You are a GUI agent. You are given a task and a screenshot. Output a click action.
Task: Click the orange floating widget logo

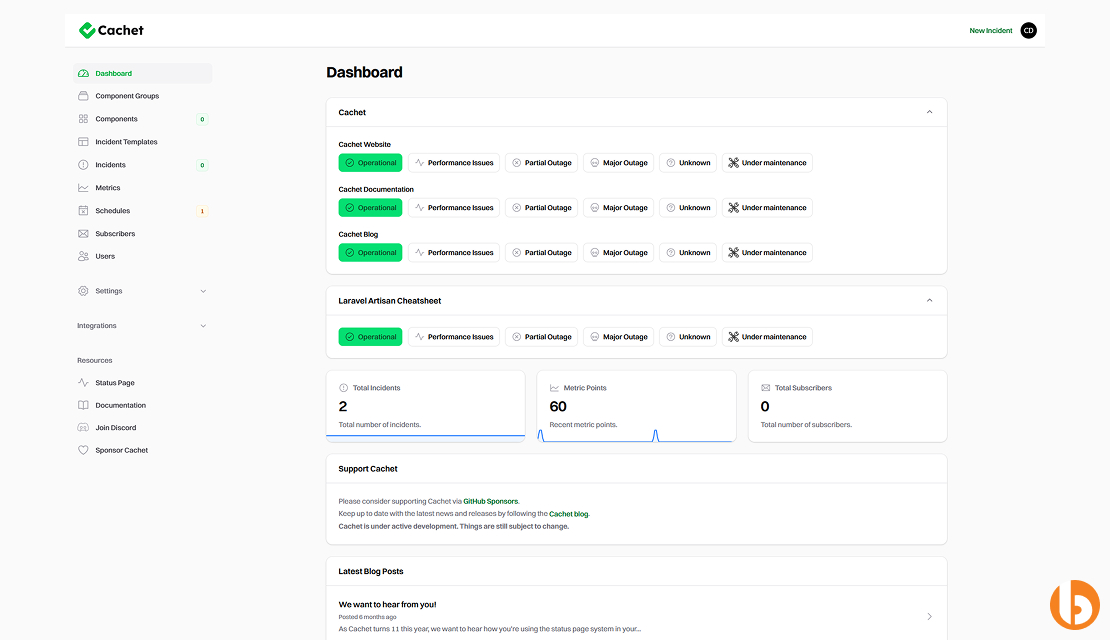1074,605
